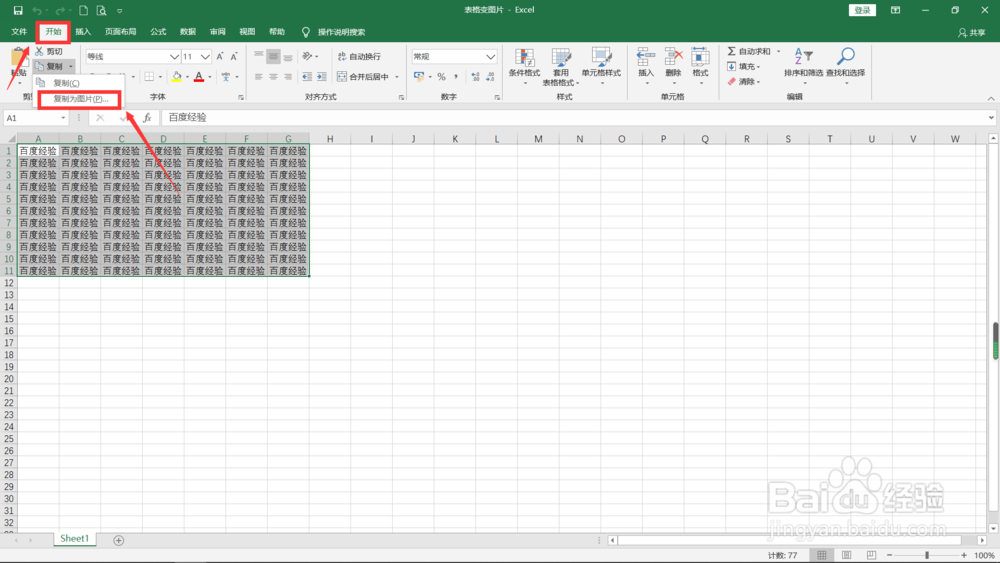Click the Accounting number format icon

(x=419, y=77)
